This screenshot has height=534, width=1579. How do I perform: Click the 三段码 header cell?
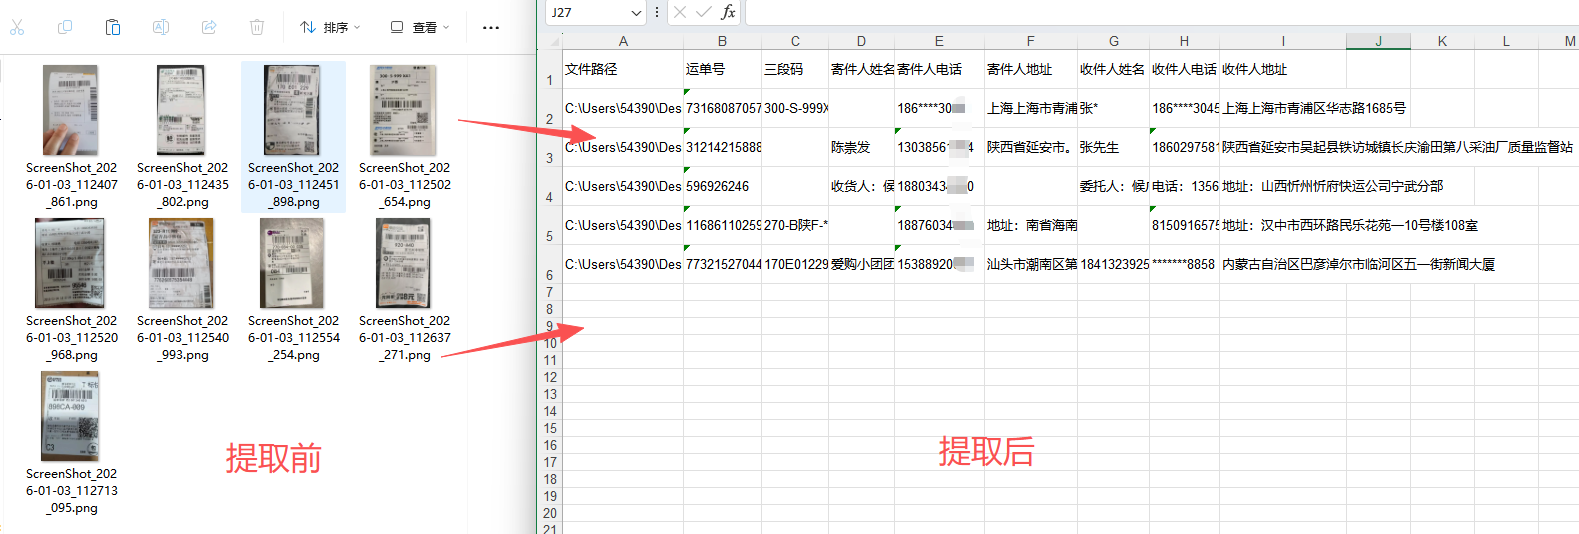[x=795, y=69]
